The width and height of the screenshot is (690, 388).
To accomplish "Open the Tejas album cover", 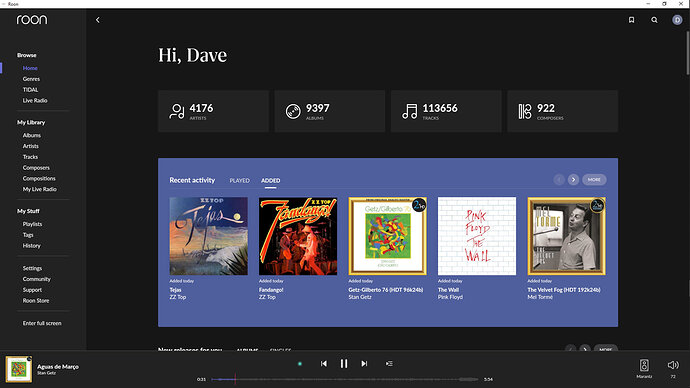I will 209,236.
